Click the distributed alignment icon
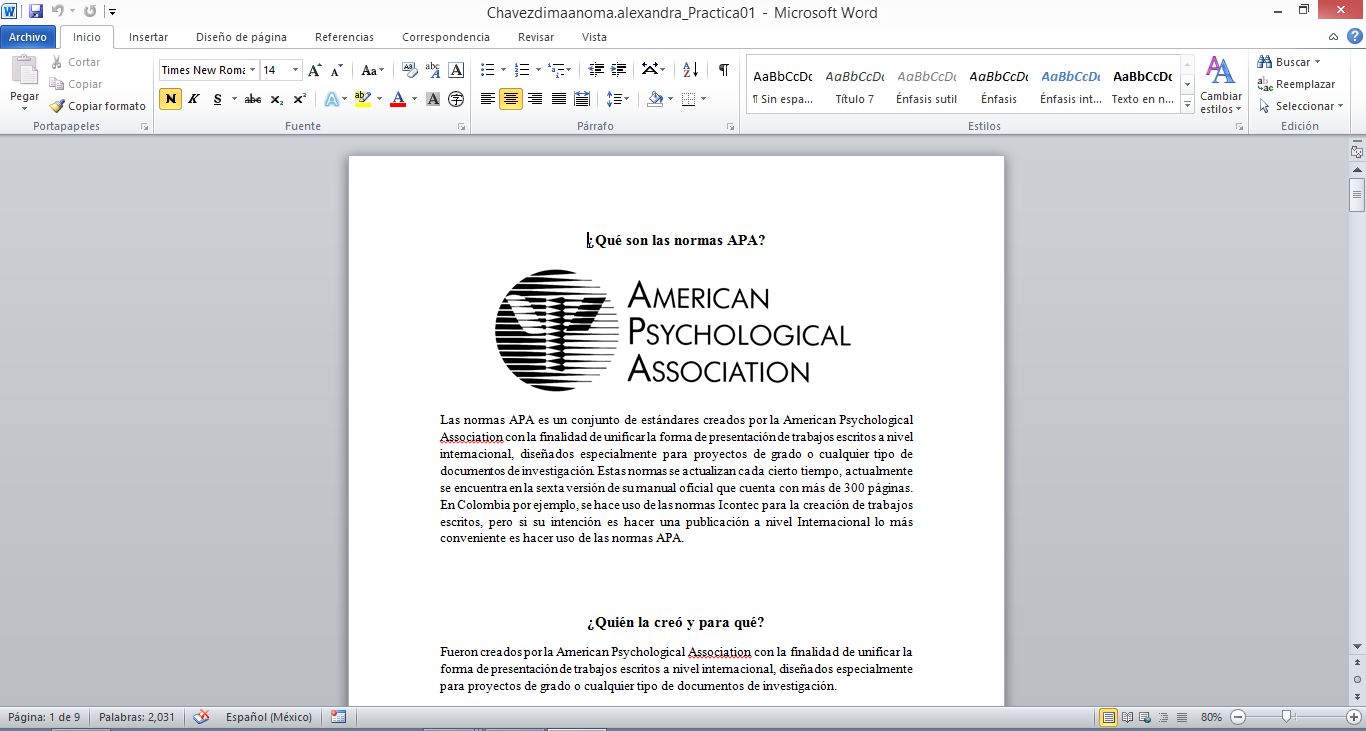This screenshot has height=731, width=1366. pyautogui.click(x=583, y=99)
